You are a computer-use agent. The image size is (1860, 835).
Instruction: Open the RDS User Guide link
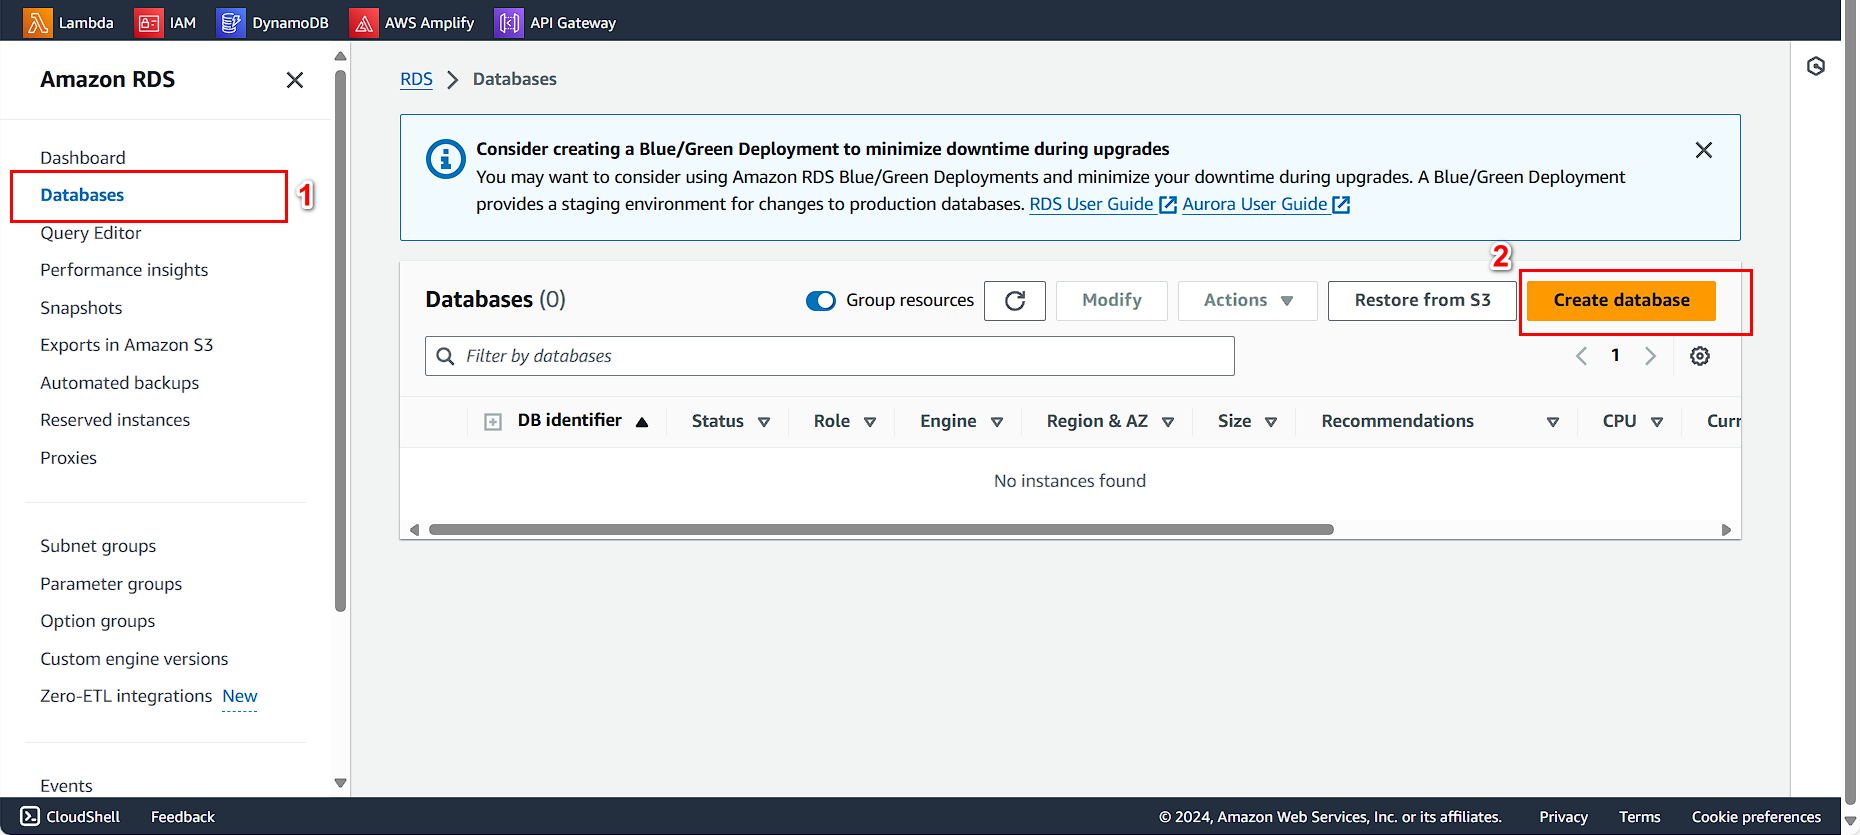click(x=1092, y=204)
